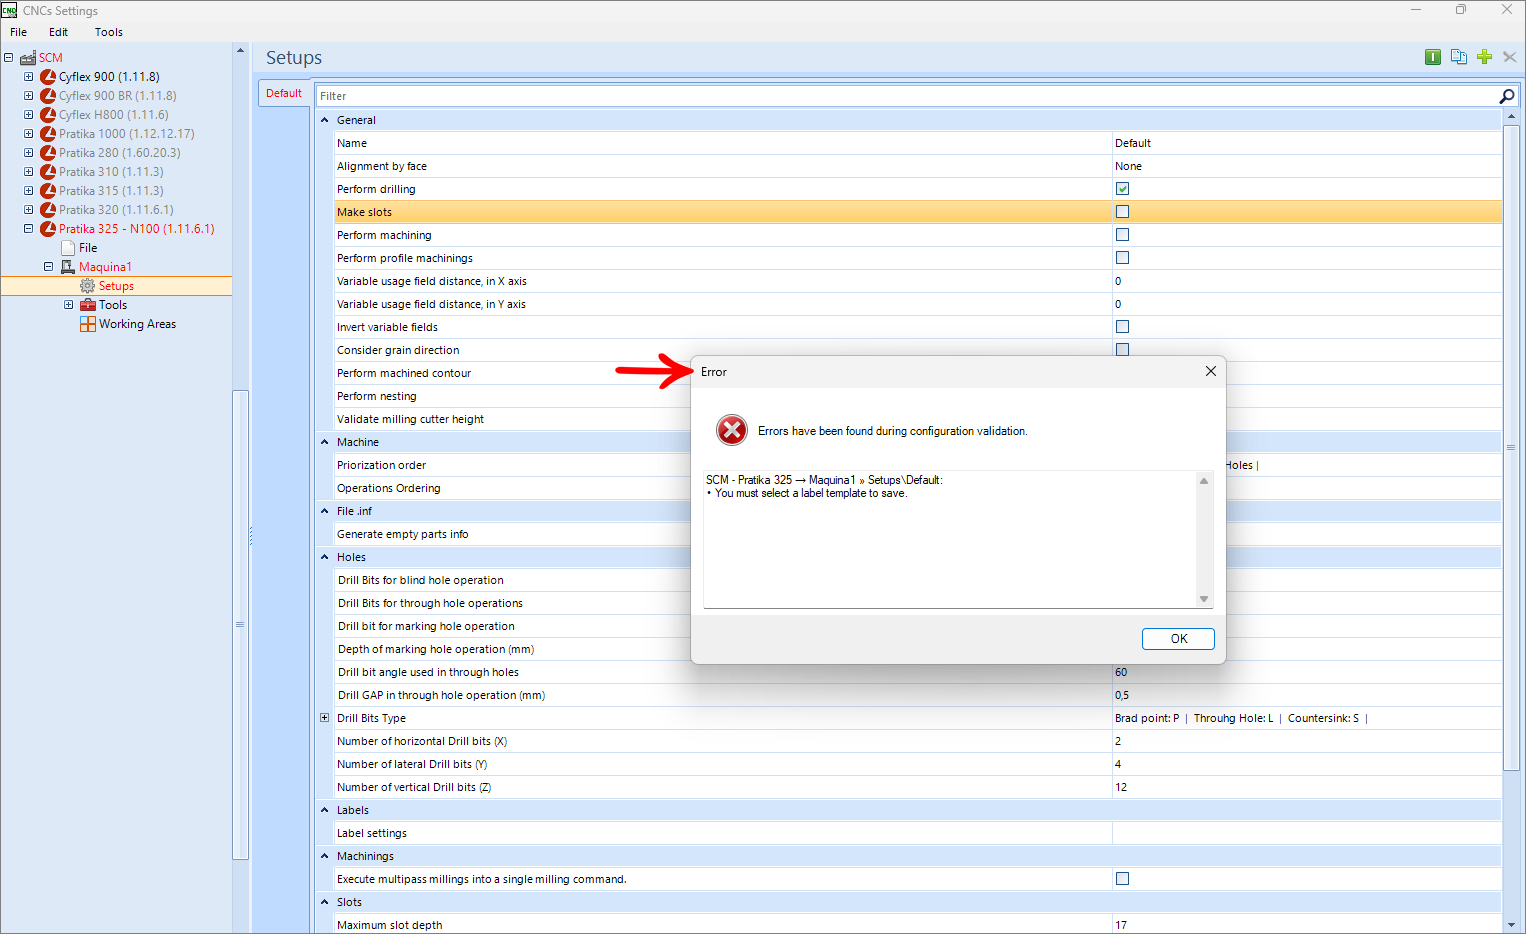Viewport: 1527px width, 935px height.
Task: Collapse the Maquina1 tree node
Action: (48, 267)
